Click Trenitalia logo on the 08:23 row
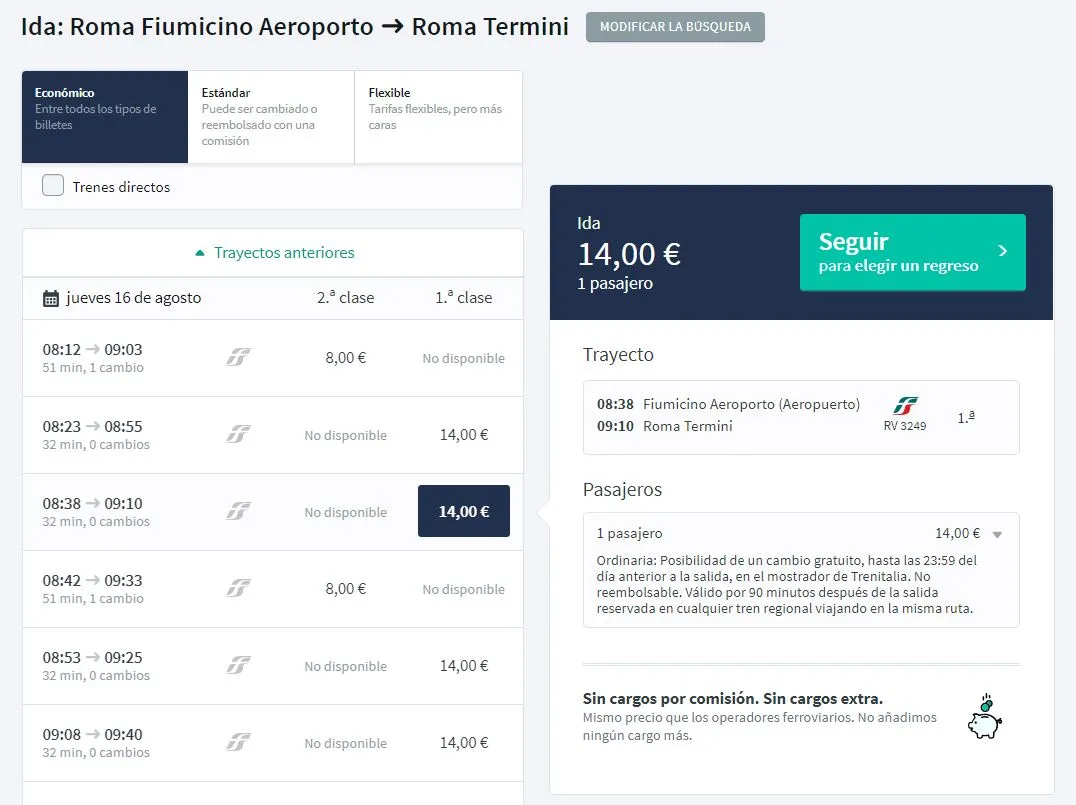The image size is (1076, 805). 238,435
